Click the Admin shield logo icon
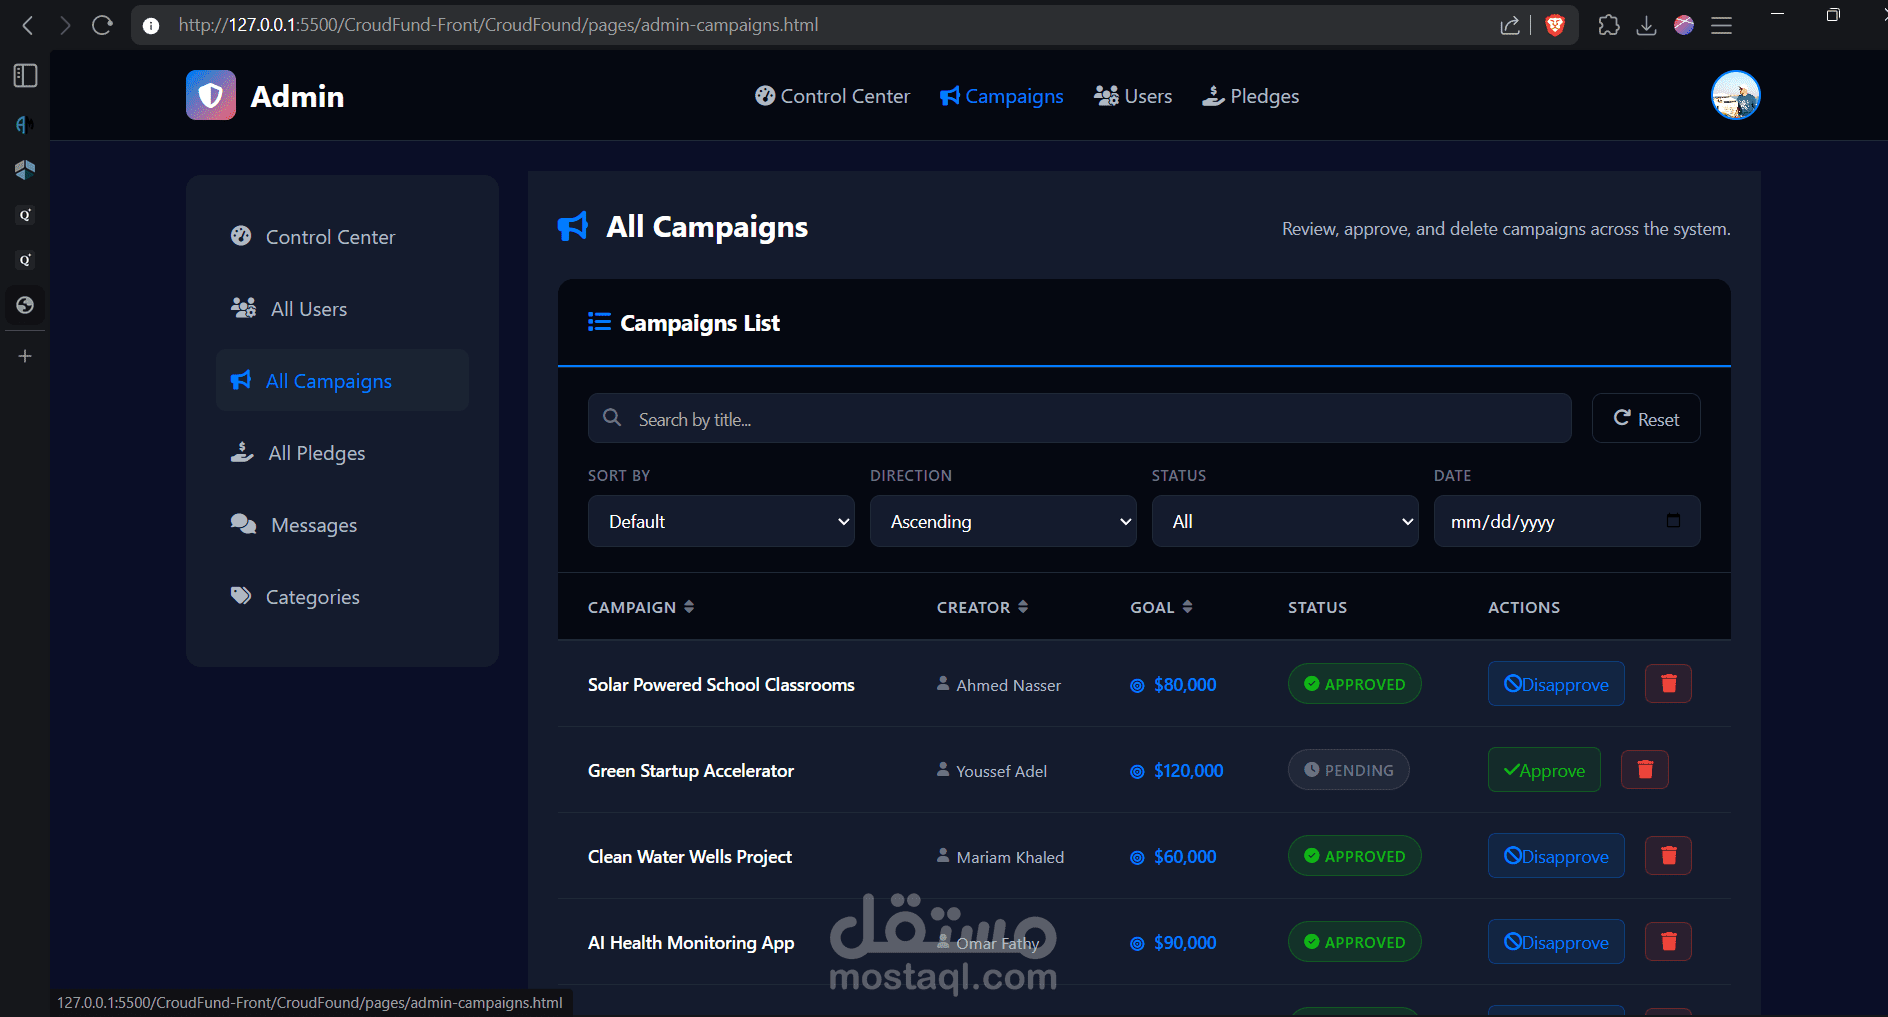This screenshot has width=1888, height=1017. point(211,95)
